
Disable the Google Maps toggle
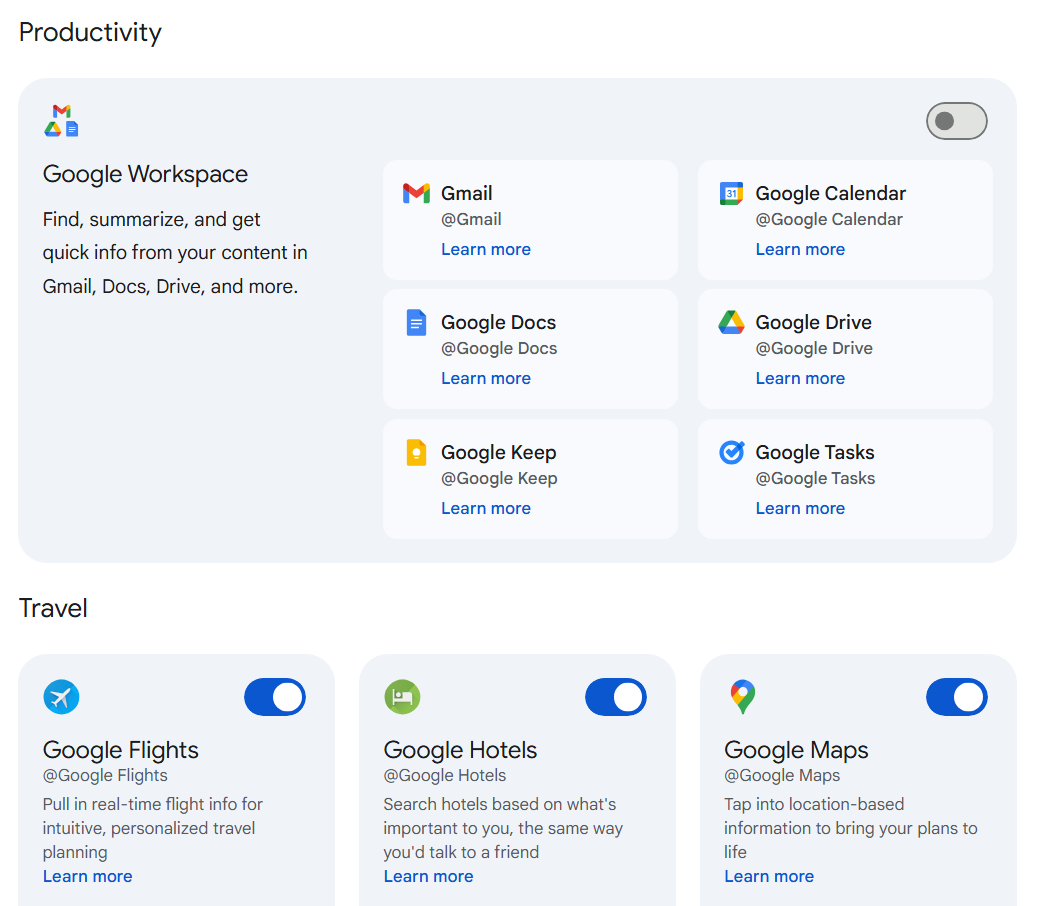pyautogui.click(x=956, y=697)
